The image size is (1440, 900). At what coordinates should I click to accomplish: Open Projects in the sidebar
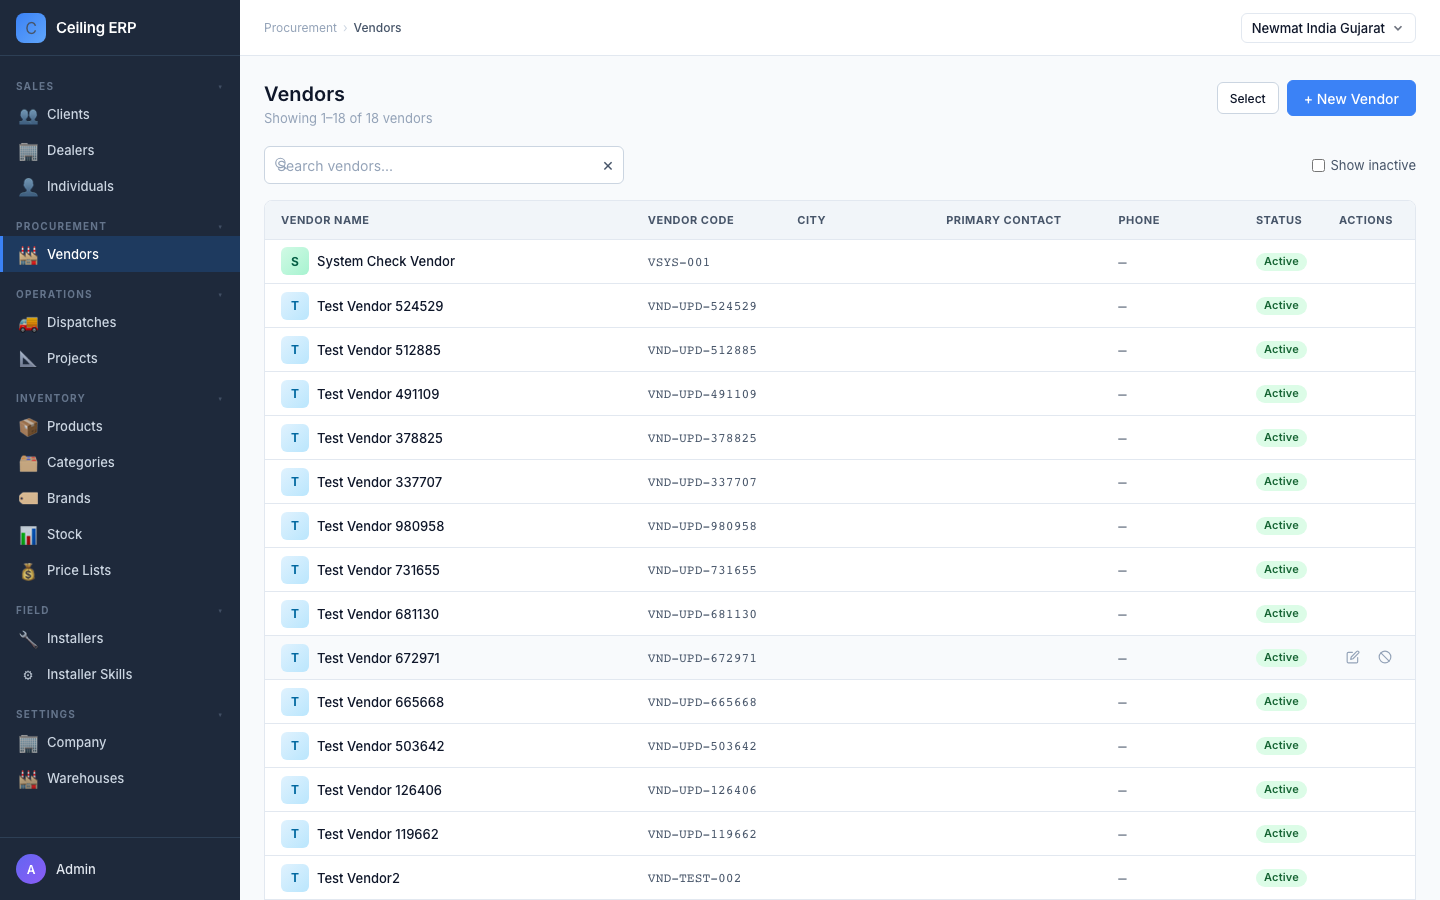(x=120, y=358)
